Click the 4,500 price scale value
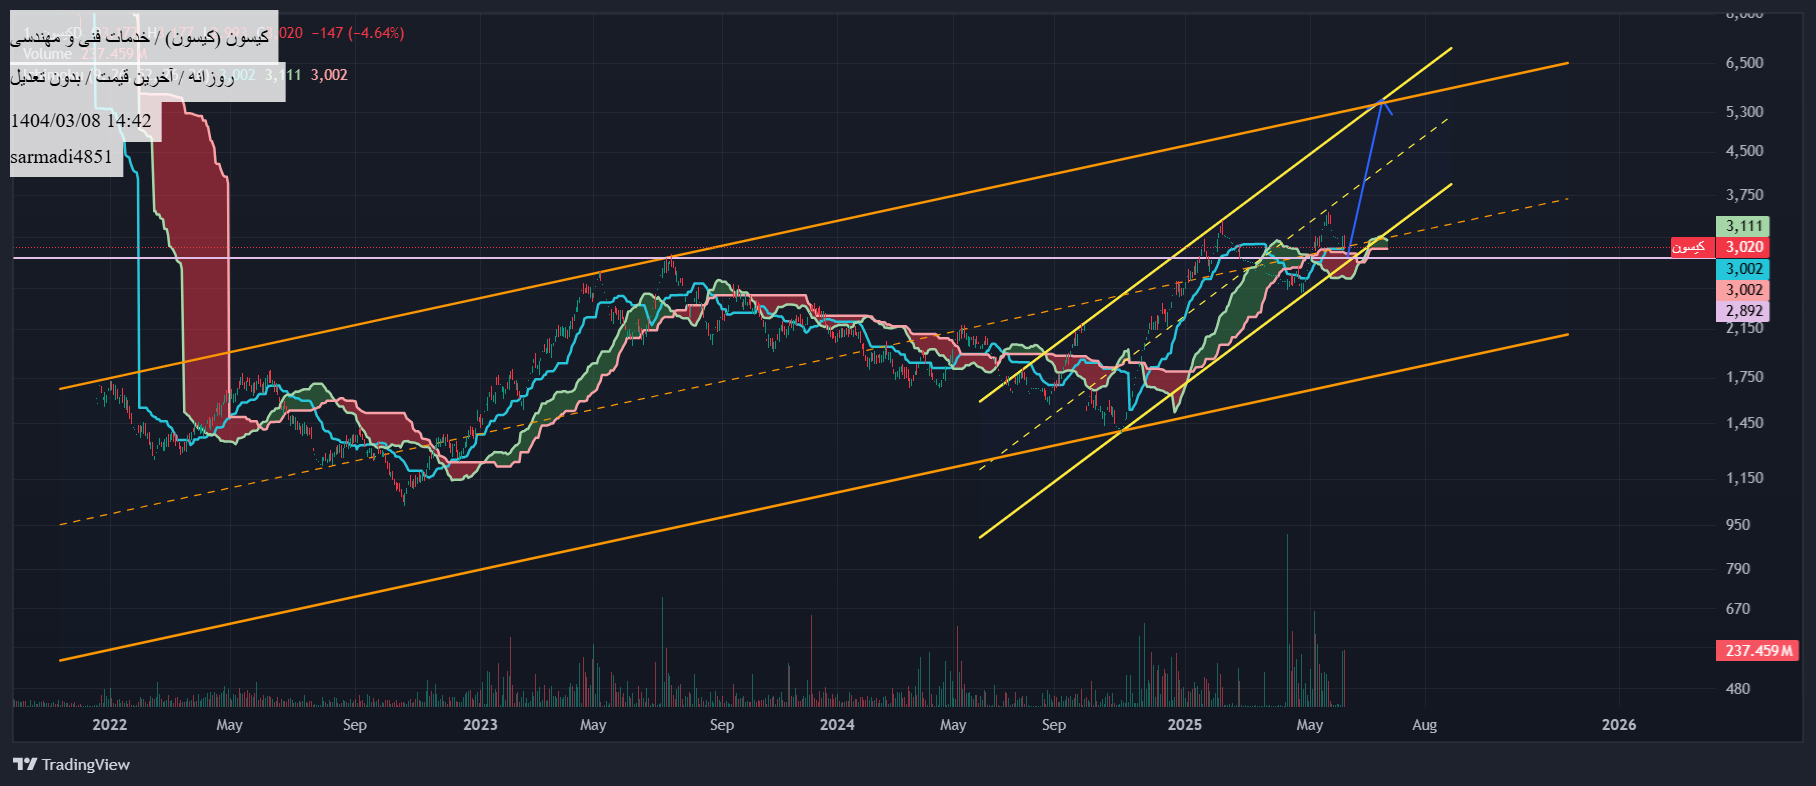1816x786 pixels. (x=1744, y=151)
